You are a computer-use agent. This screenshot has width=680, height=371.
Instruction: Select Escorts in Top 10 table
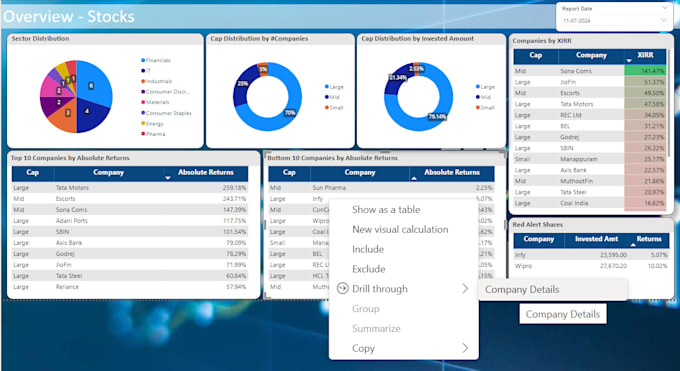(65, 199)
